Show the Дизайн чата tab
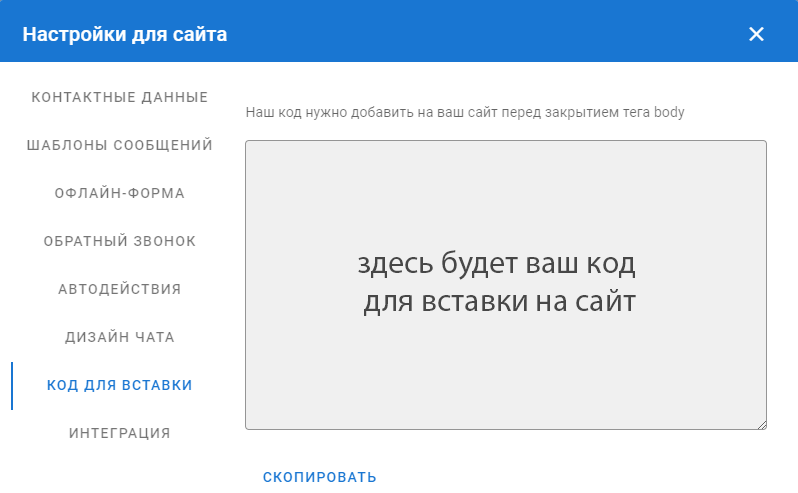 [120, 337]
